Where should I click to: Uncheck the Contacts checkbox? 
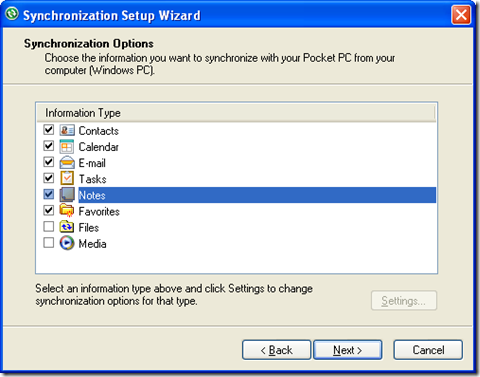click(49, 129)
